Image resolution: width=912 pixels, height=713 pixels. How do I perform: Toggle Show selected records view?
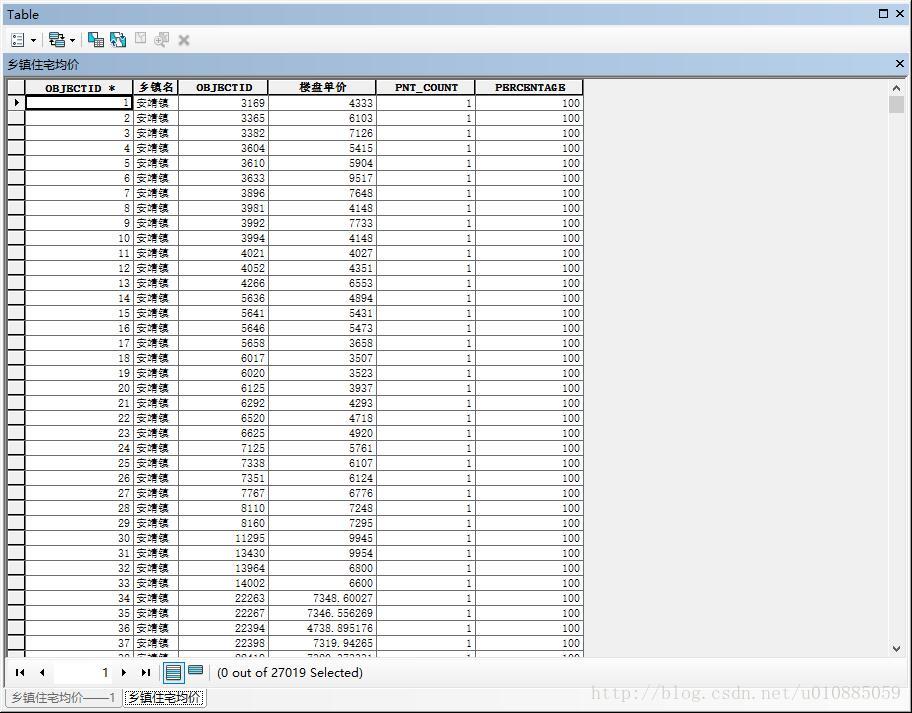(196, 671)
